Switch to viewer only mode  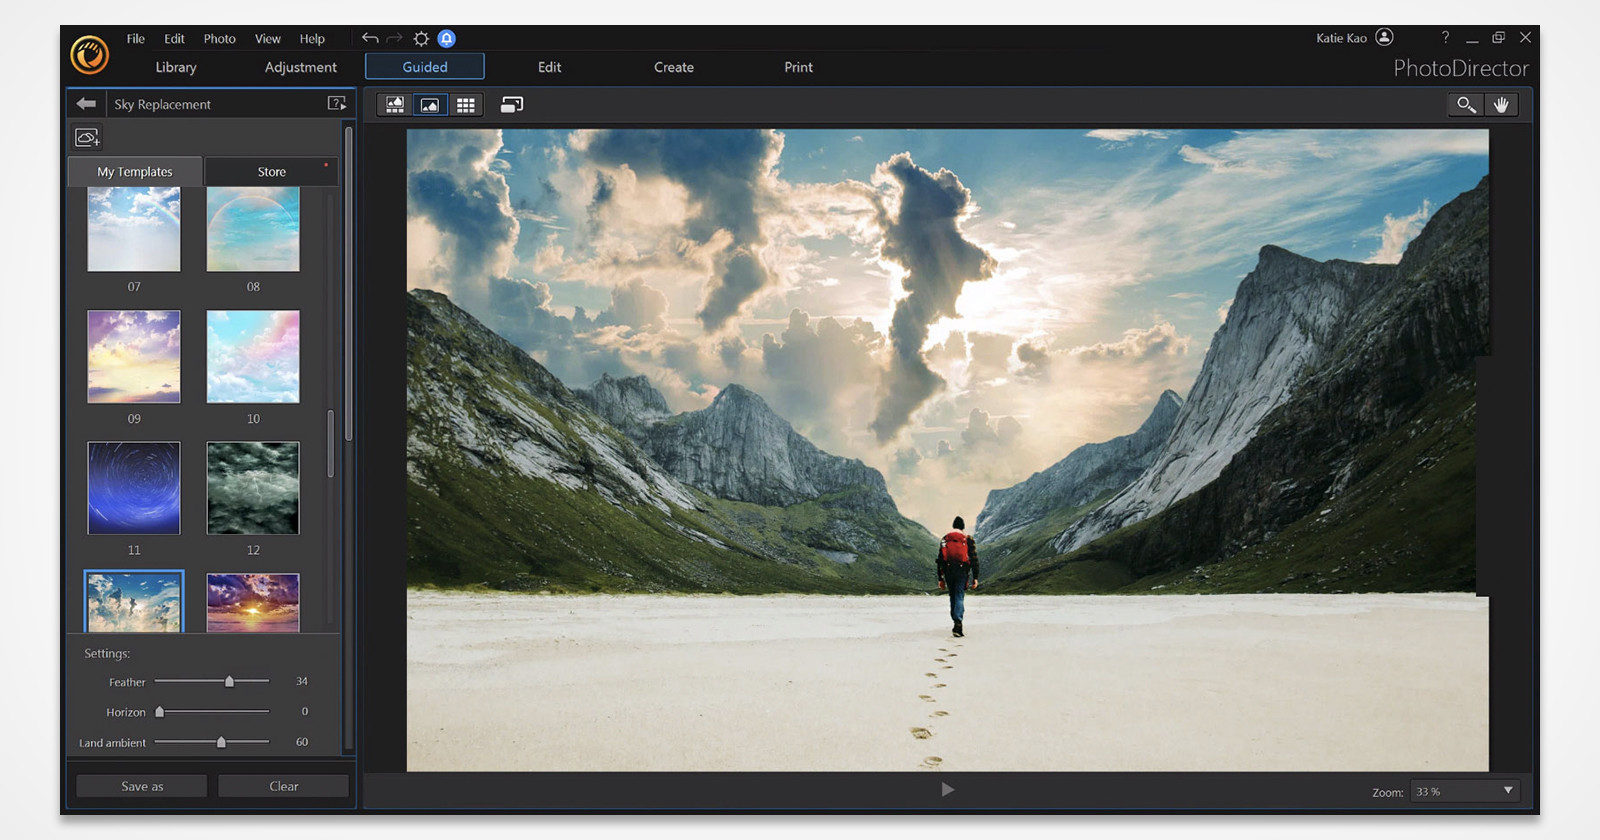click(x=430, y=105)
